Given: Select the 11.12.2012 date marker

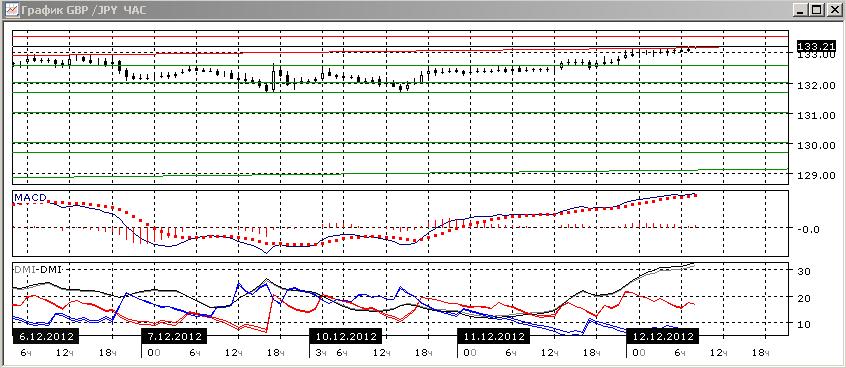Looking at the screenshot, I should (494, 336).
